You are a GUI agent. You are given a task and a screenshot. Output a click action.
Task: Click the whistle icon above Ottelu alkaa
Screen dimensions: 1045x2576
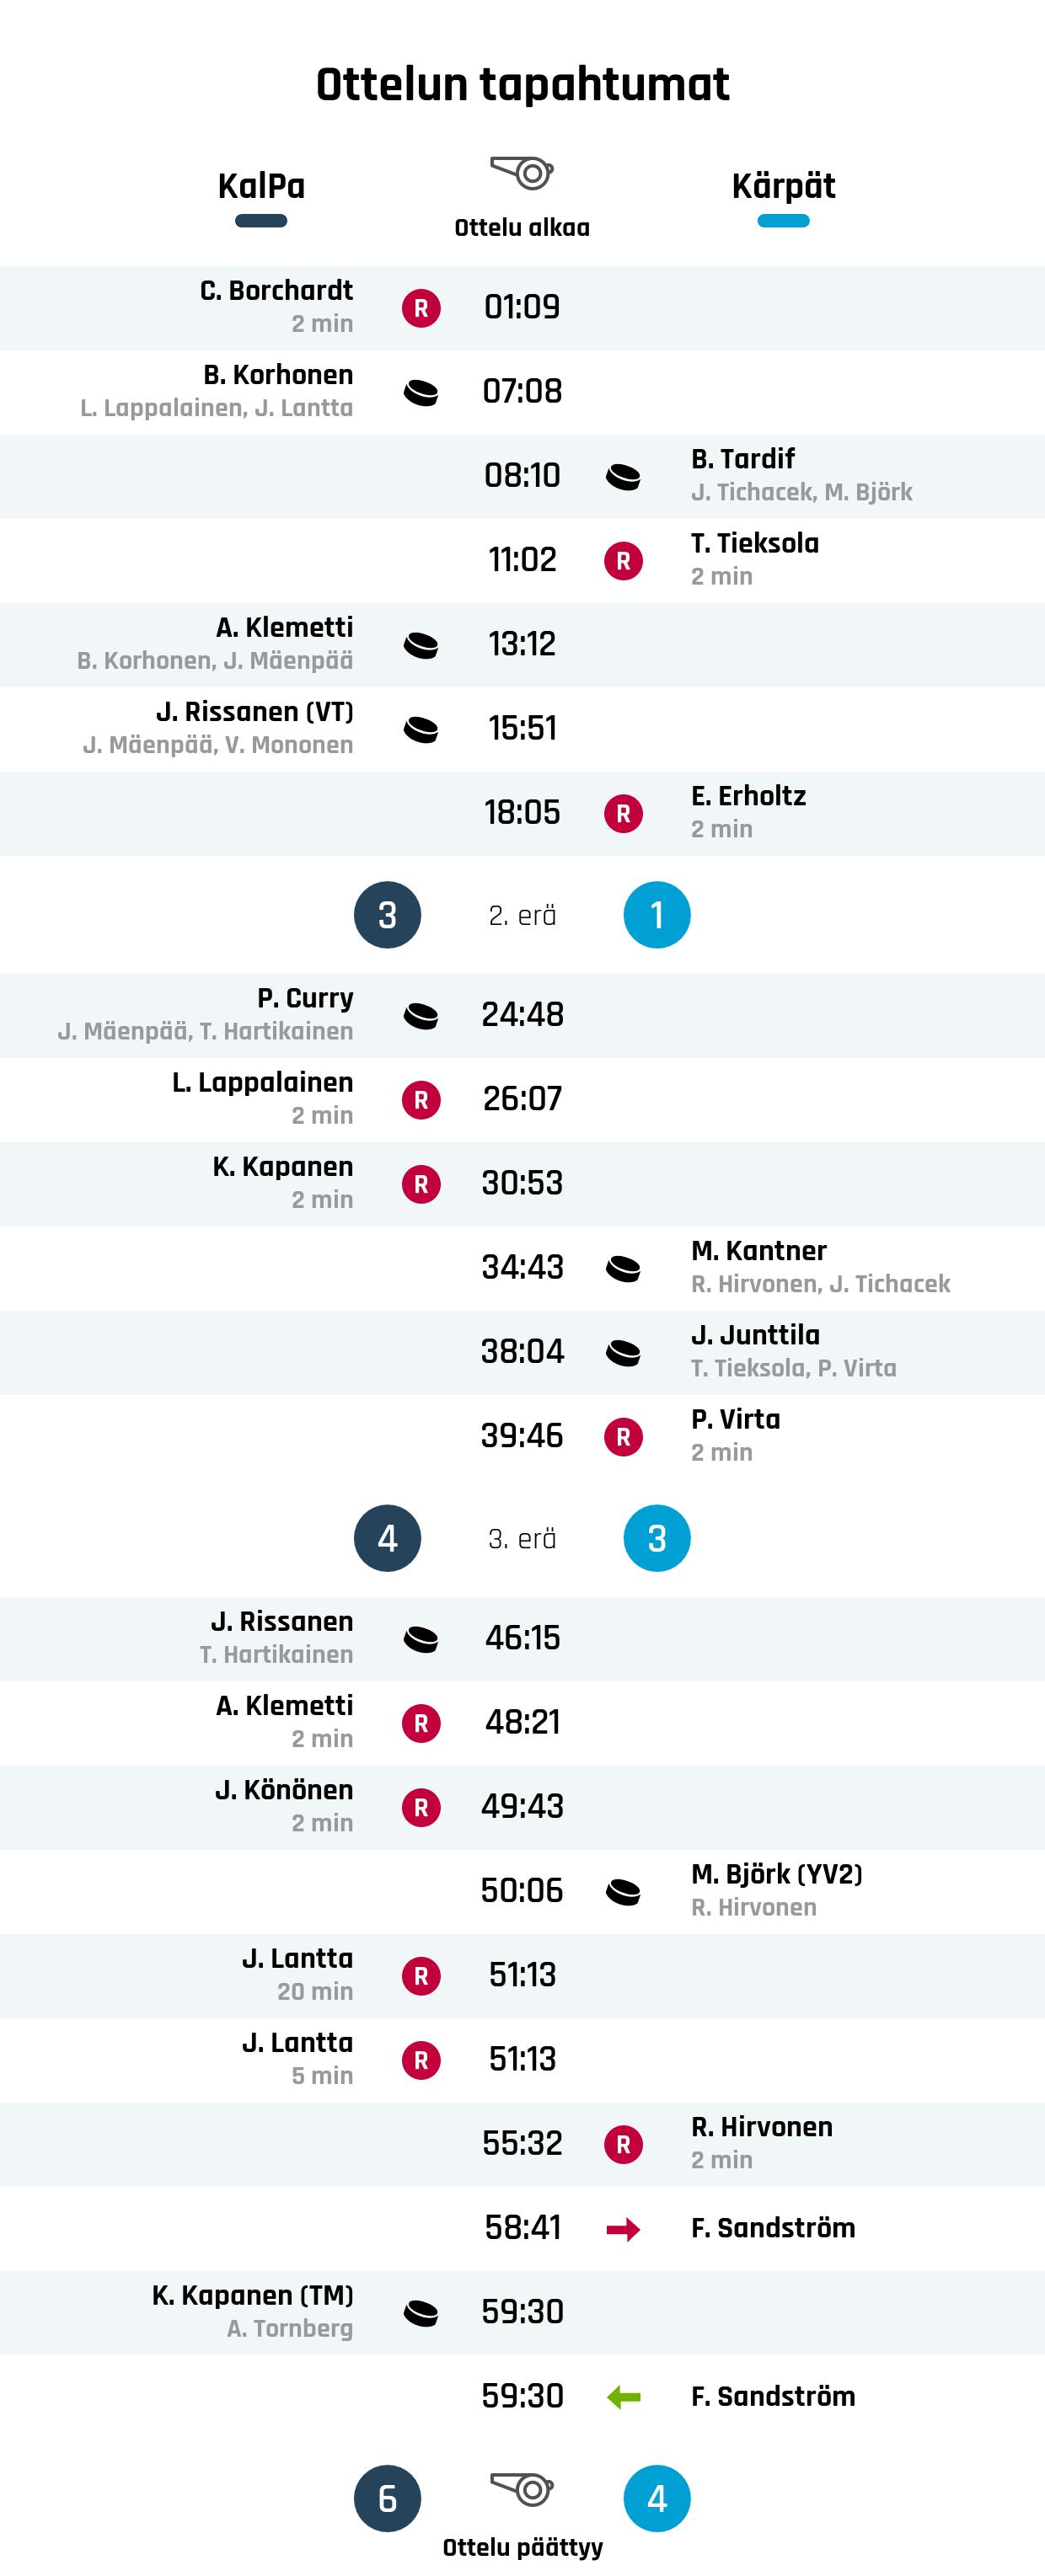pos(522,174)
